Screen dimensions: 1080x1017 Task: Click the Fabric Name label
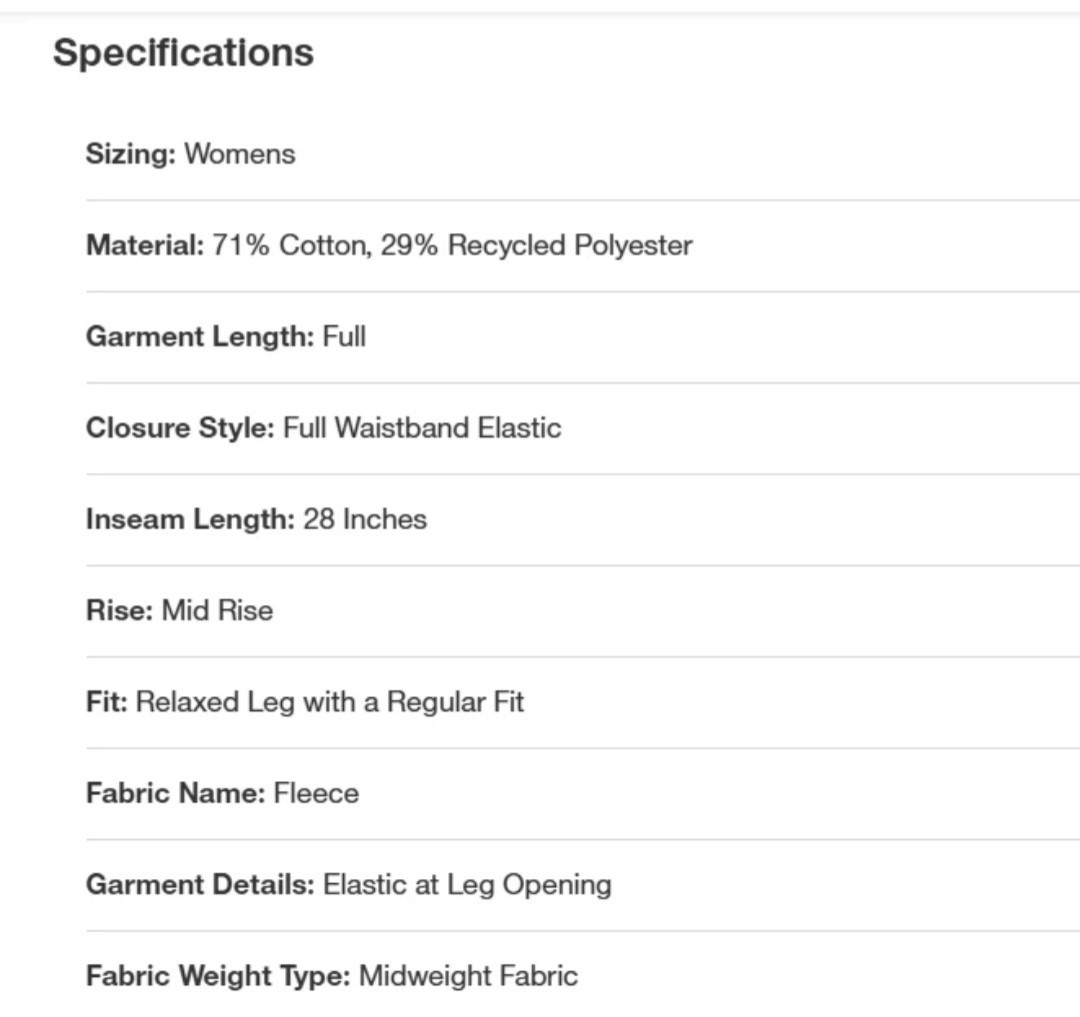(175, 793)
